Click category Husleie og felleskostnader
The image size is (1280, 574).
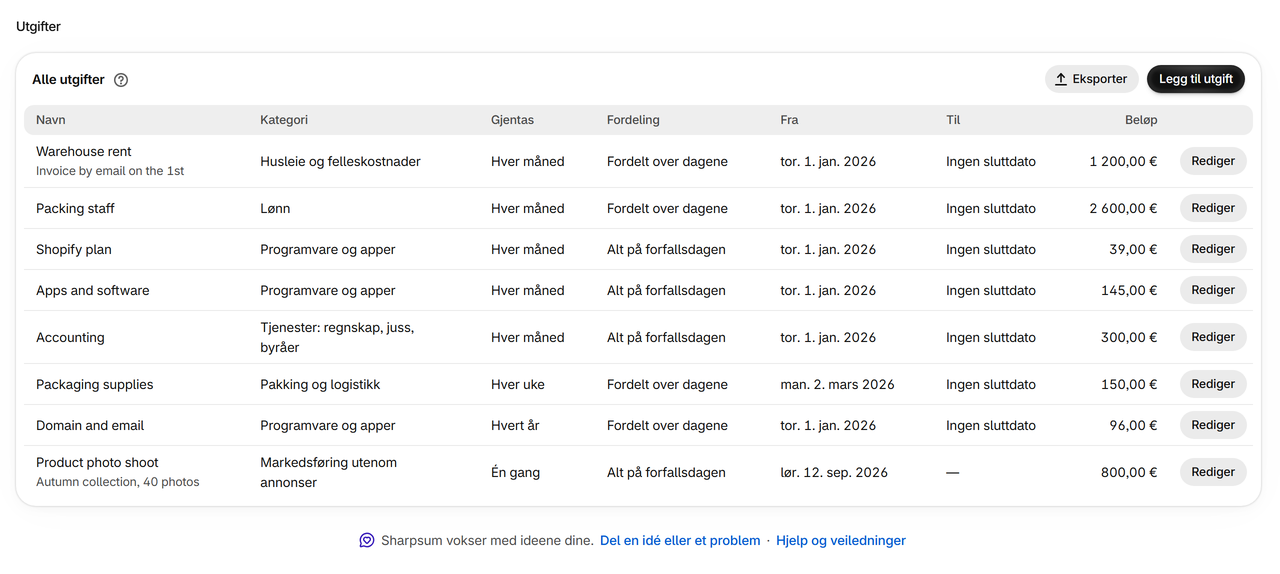pos(340,161)
